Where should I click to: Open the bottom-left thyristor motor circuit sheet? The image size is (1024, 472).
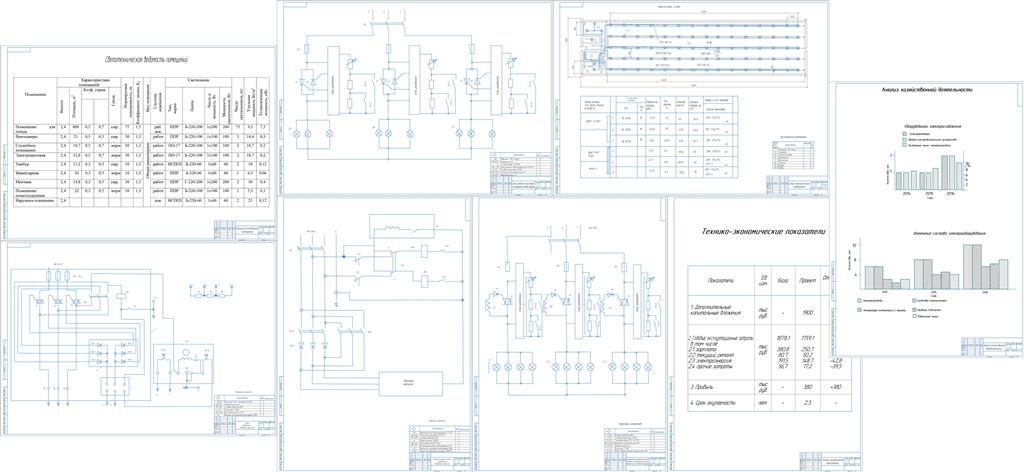click(138, 338)
